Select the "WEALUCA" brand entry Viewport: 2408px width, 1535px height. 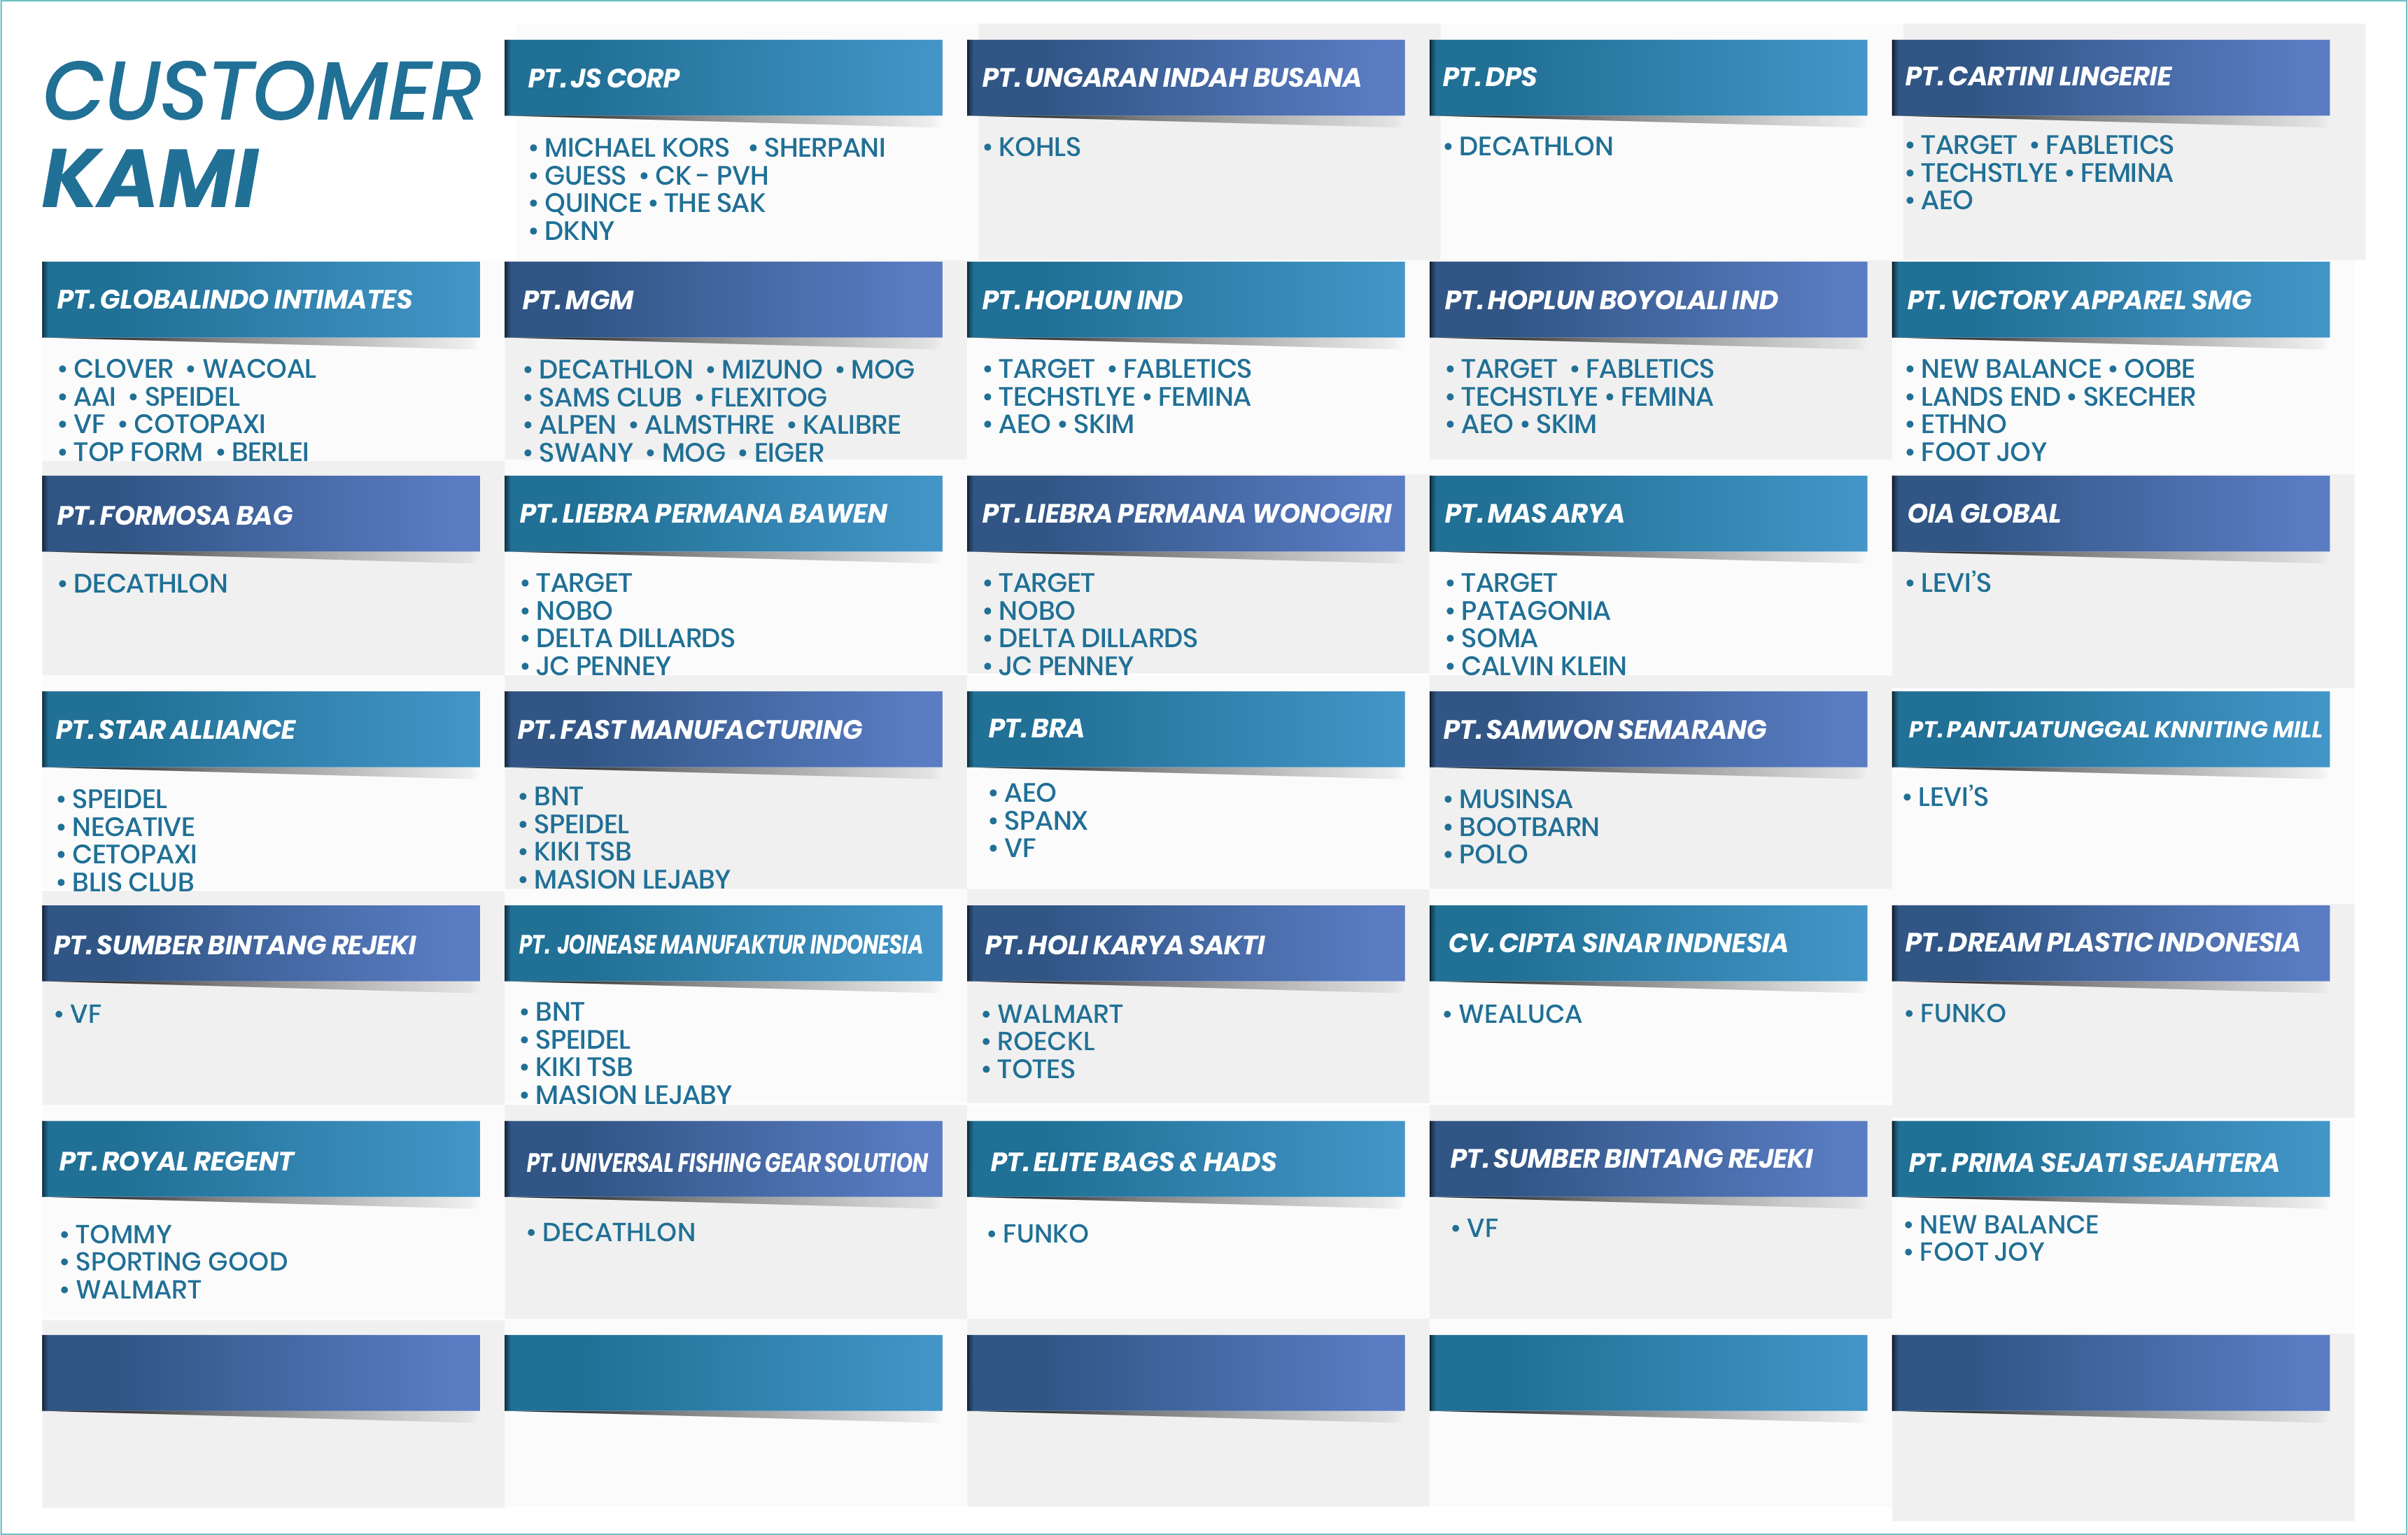tap(1520, 1014)
